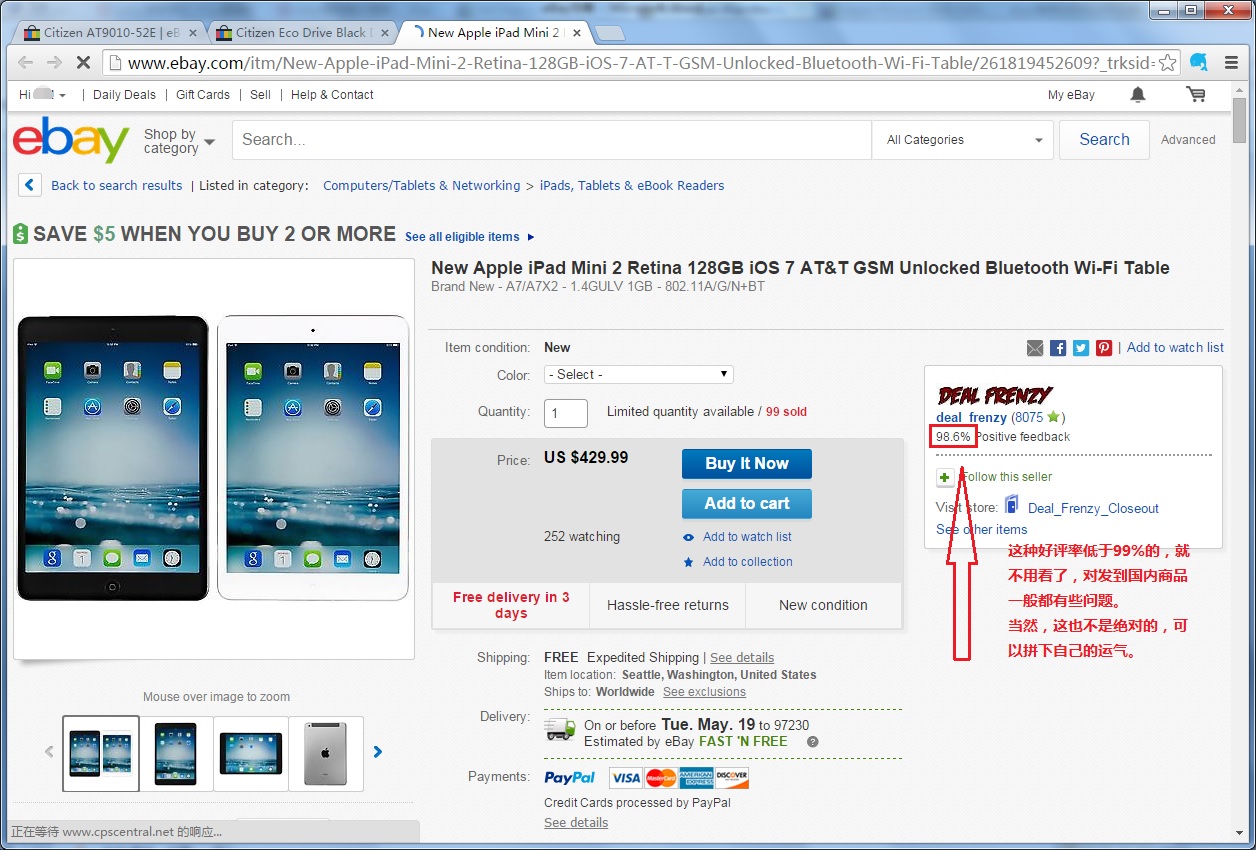The image size is (1256, 850).
Task: Share listing on Twitter
Action: coord(1081,348)
